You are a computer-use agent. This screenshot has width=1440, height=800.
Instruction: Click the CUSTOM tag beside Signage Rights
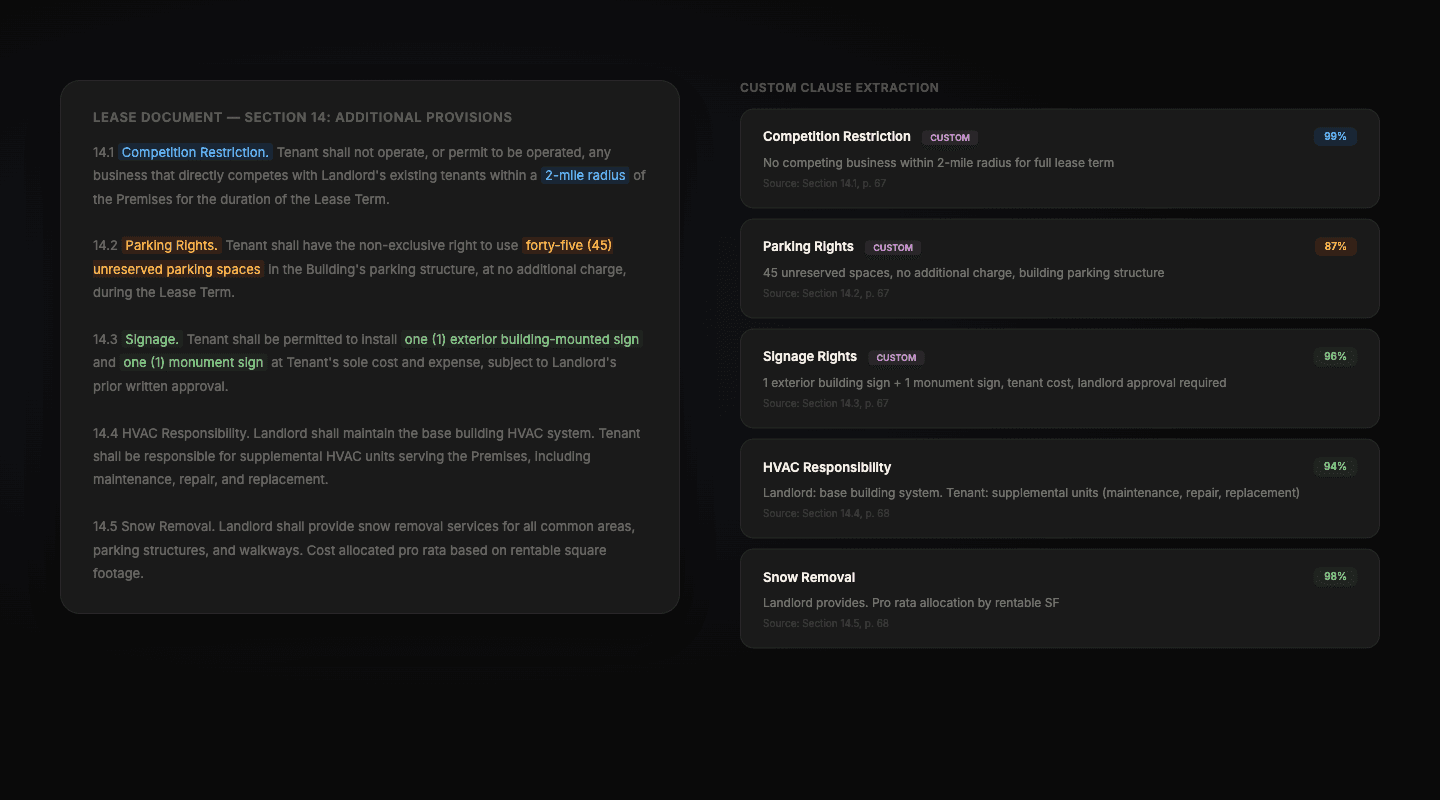[x=896, y=358]
